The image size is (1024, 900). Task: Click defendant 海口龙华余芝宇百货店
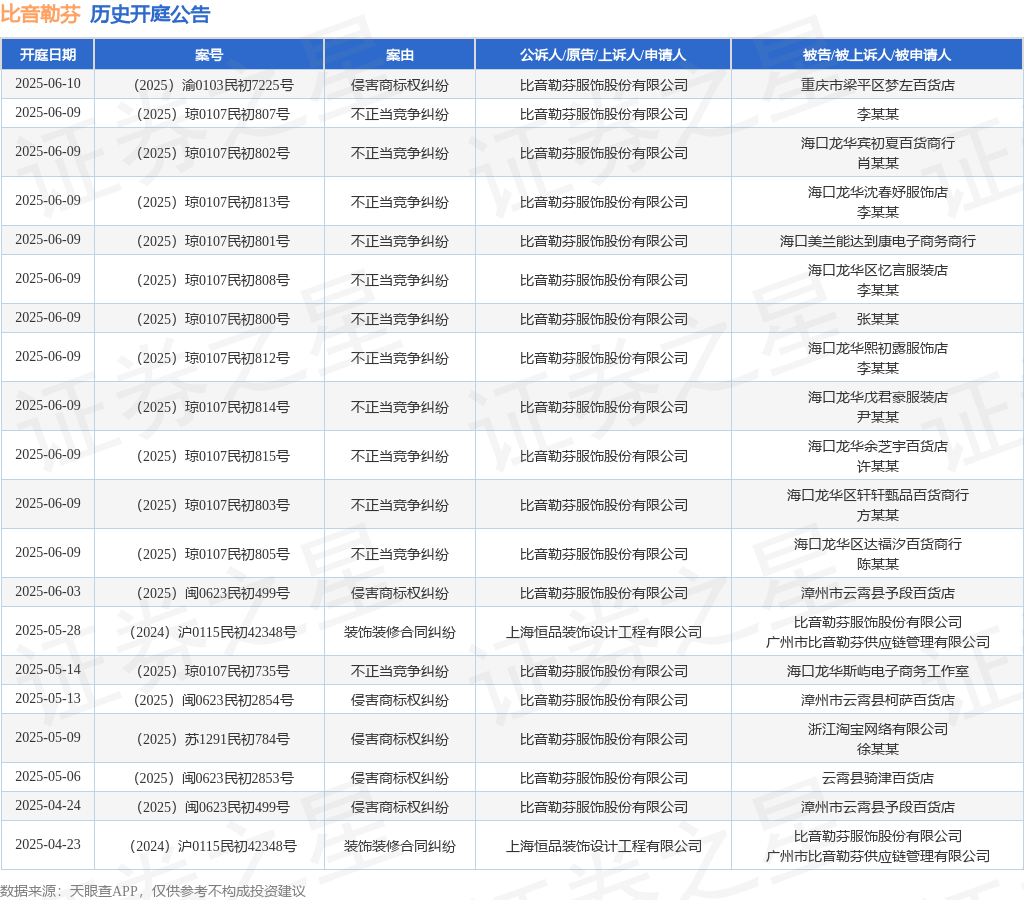[878, 446]
